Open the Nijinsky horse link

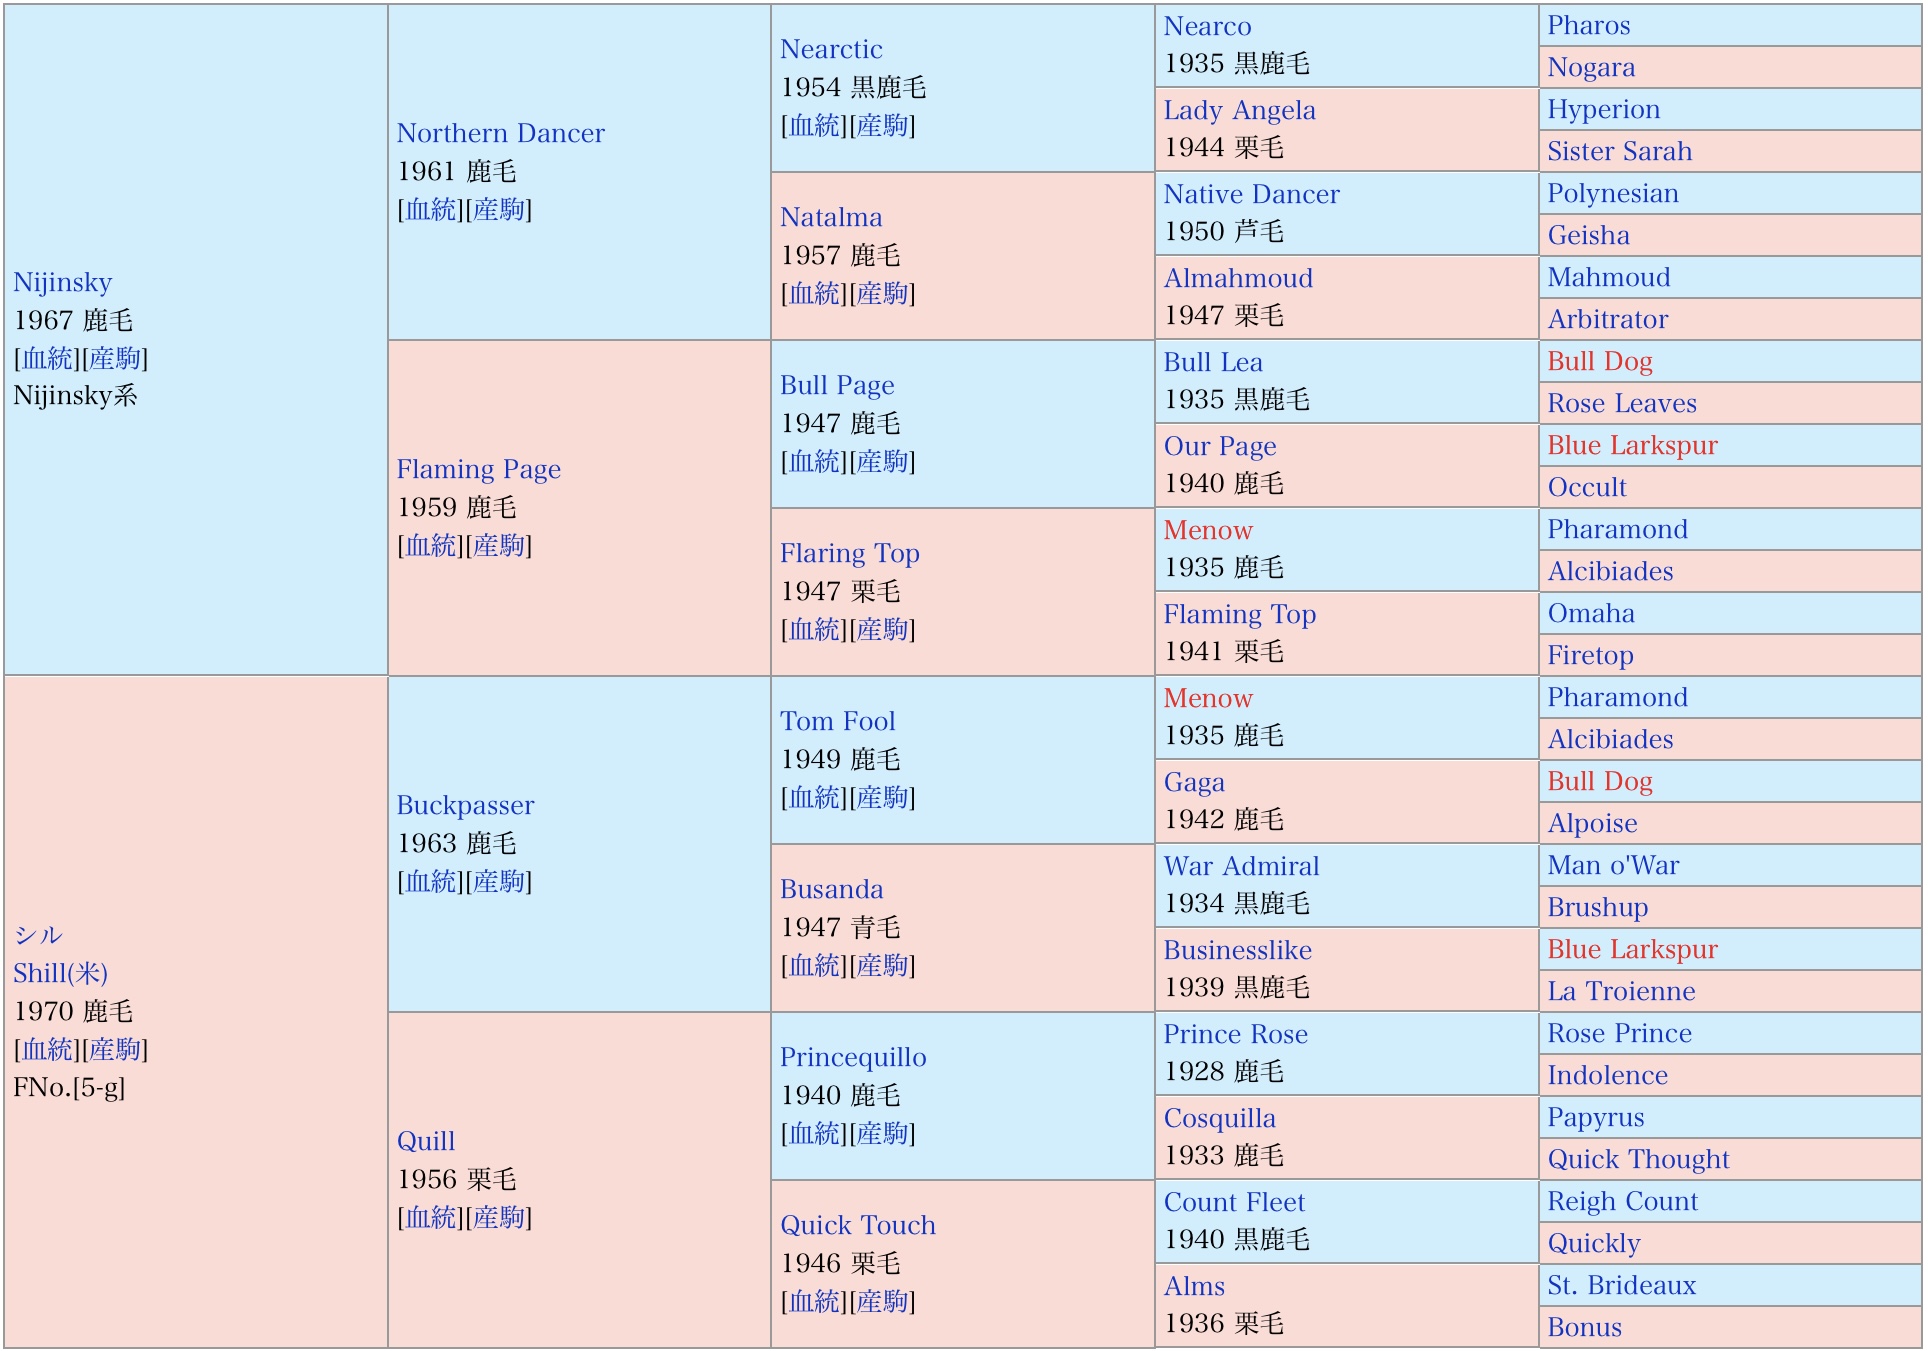click(62, 283)
